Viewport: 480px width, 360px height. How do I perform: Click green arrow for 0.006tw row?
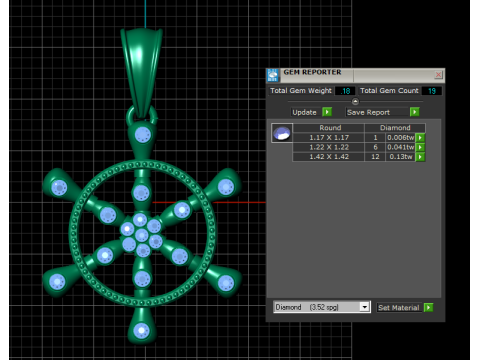pyautogui.click(x=420, y=137)
